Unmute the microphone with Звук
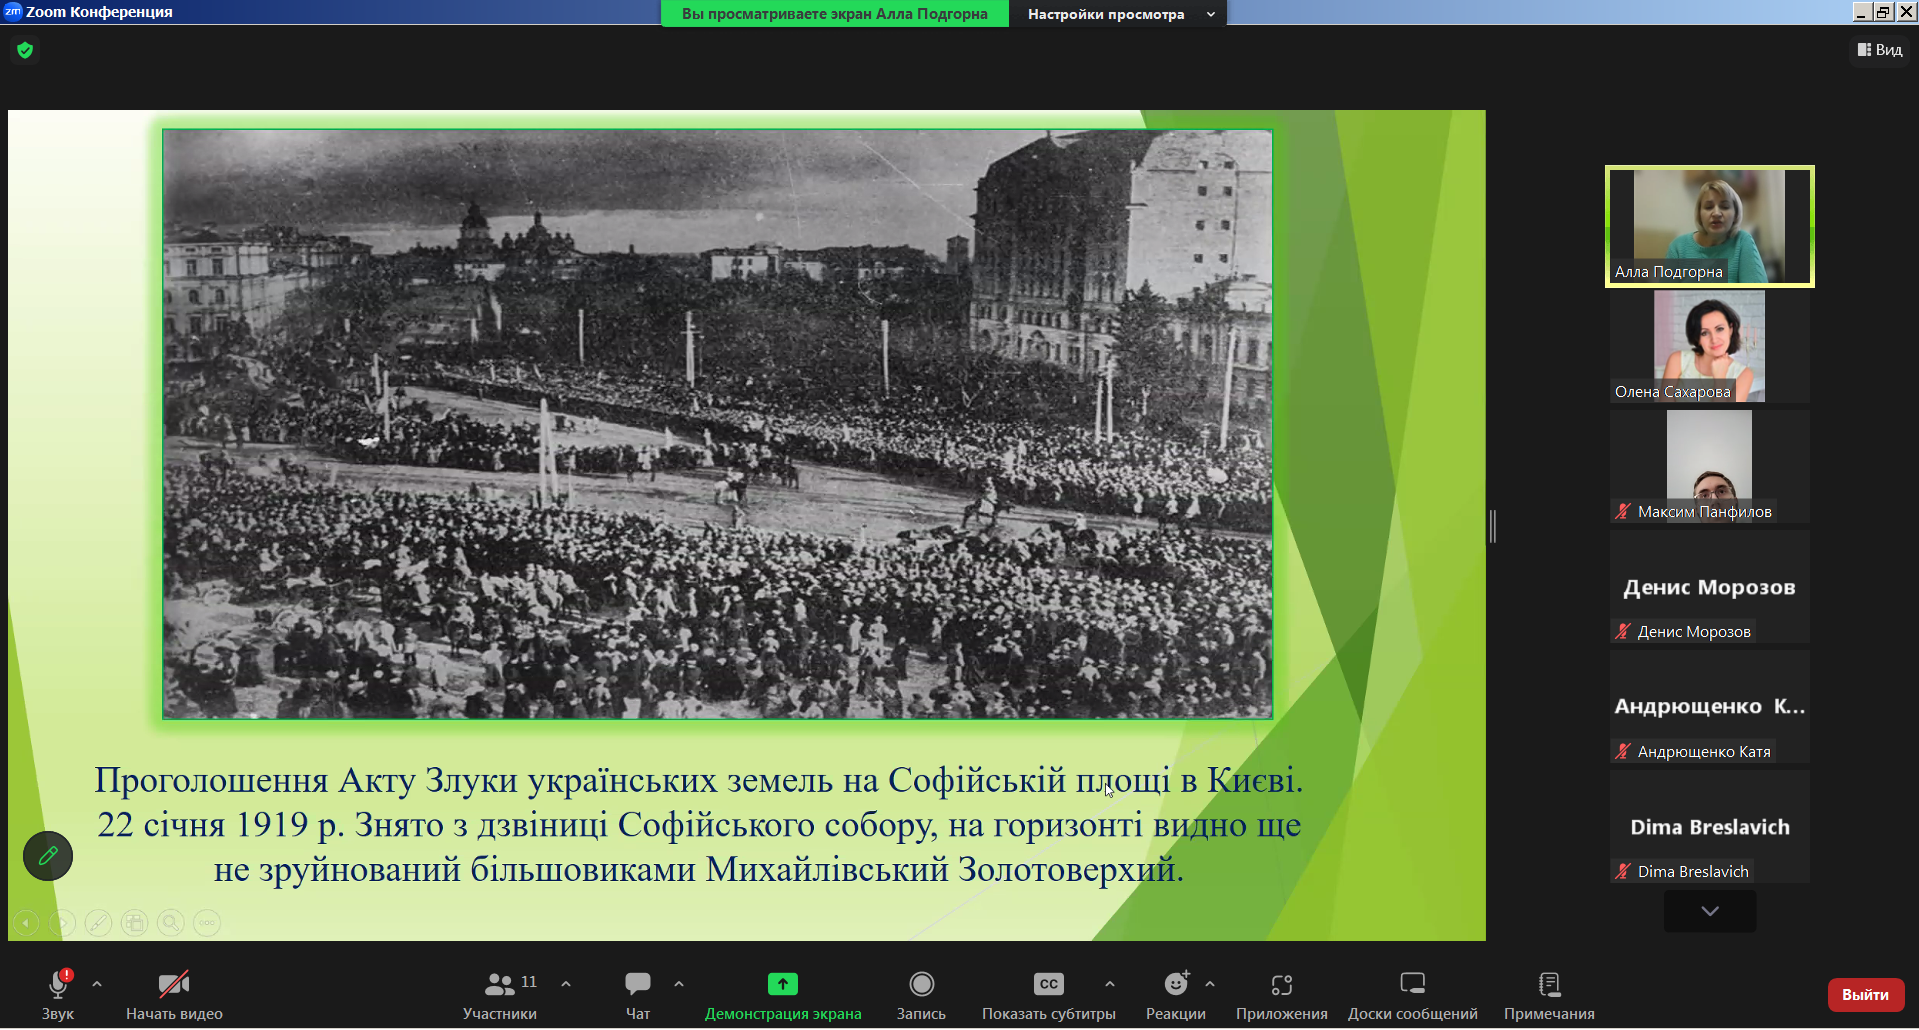 coord(58,996)
